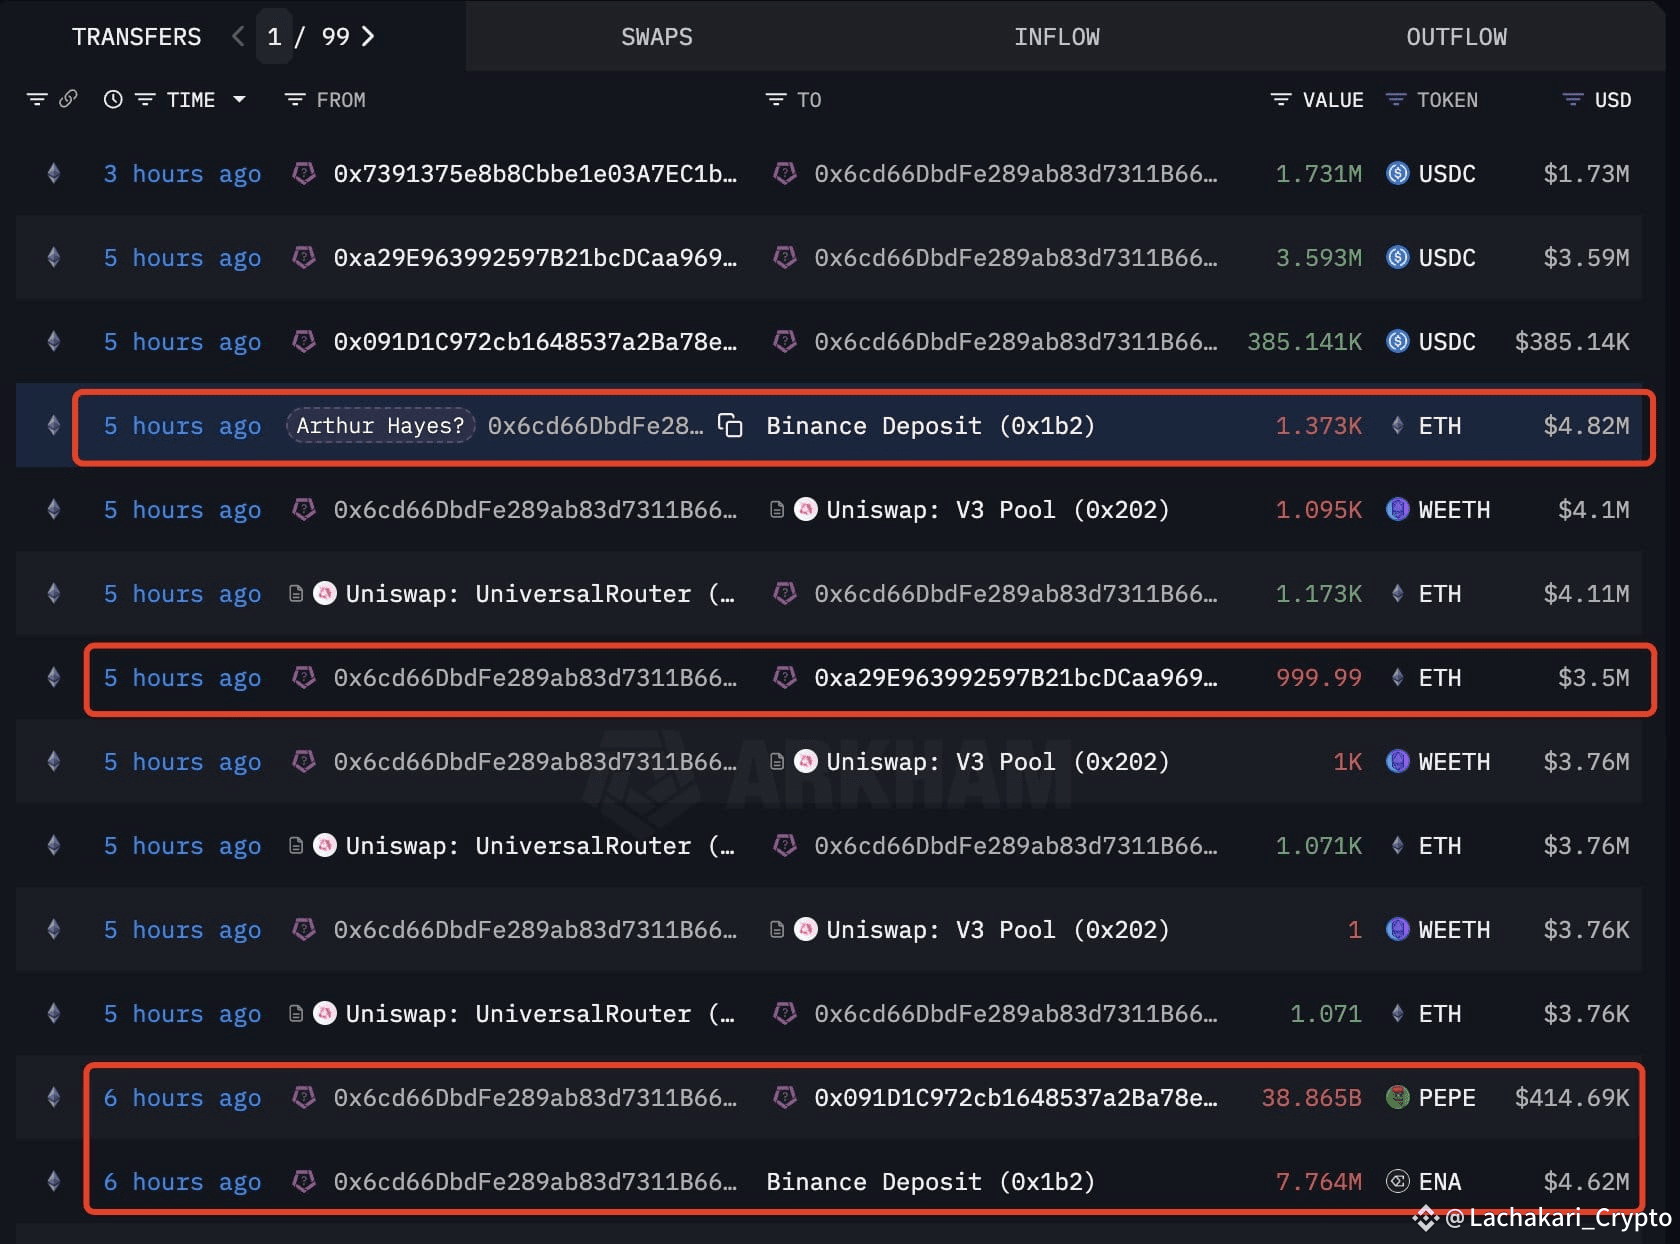Click address avatar icon before 0x7391375e8b8C…
This screenshot has height=1244, width=1680.
coord(304,174)
